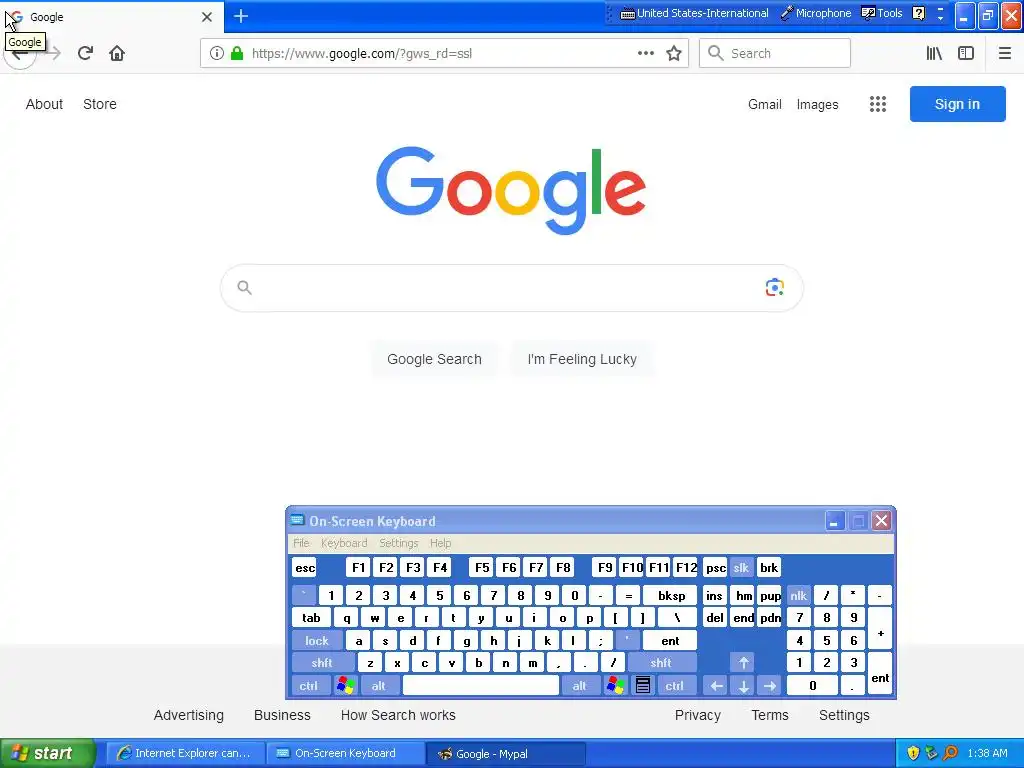Open the Store link
Viewport: 1024px width, 768px height.
(x=100, y=104)
